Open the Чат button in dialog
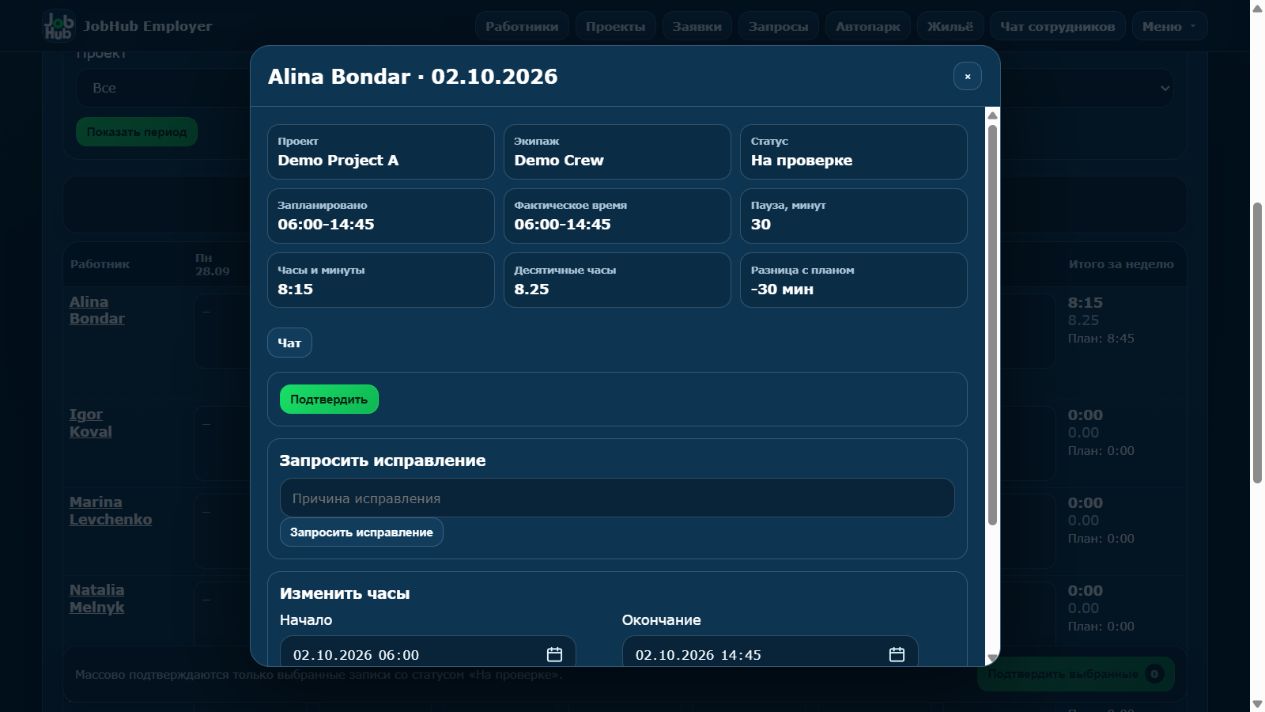The image size is (1265, 712). click(289, 343)
